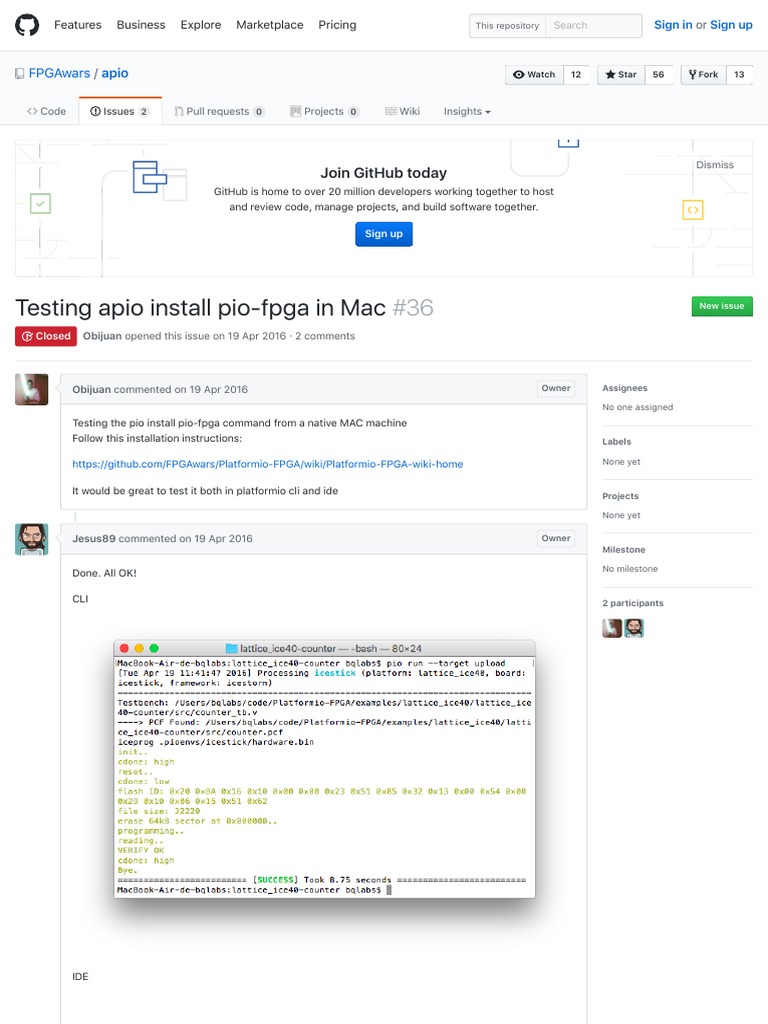Click the This repository search scope

[507, 25]
